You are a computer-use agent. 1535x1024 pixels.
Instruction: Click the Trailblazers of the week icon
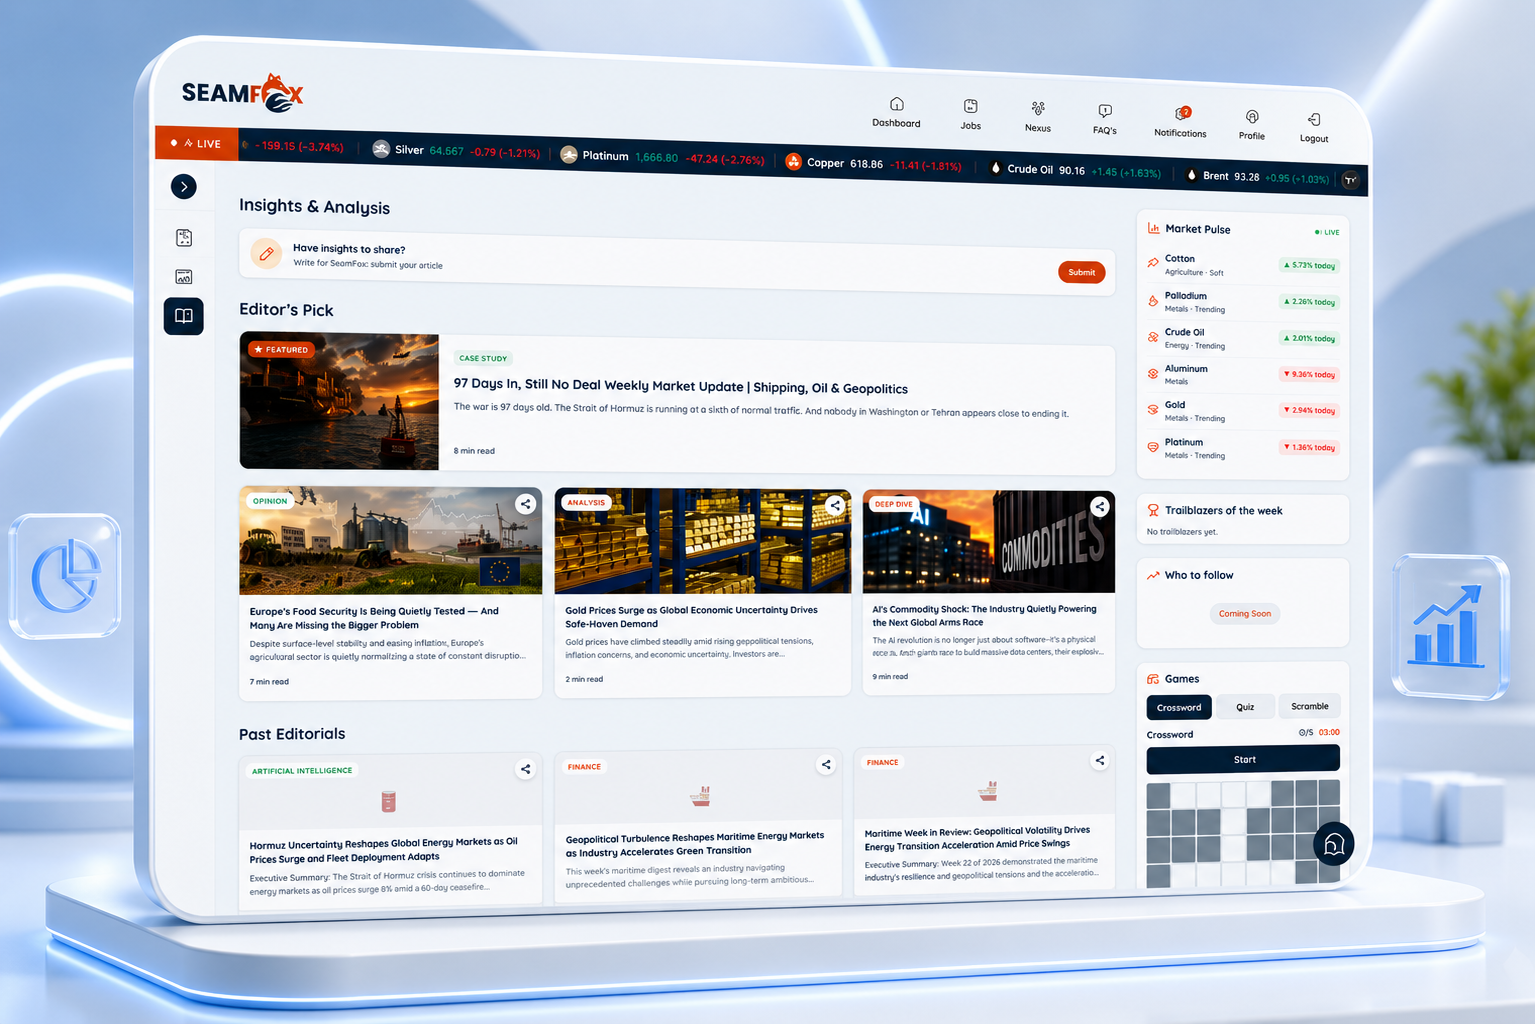tap(1153, 510)
